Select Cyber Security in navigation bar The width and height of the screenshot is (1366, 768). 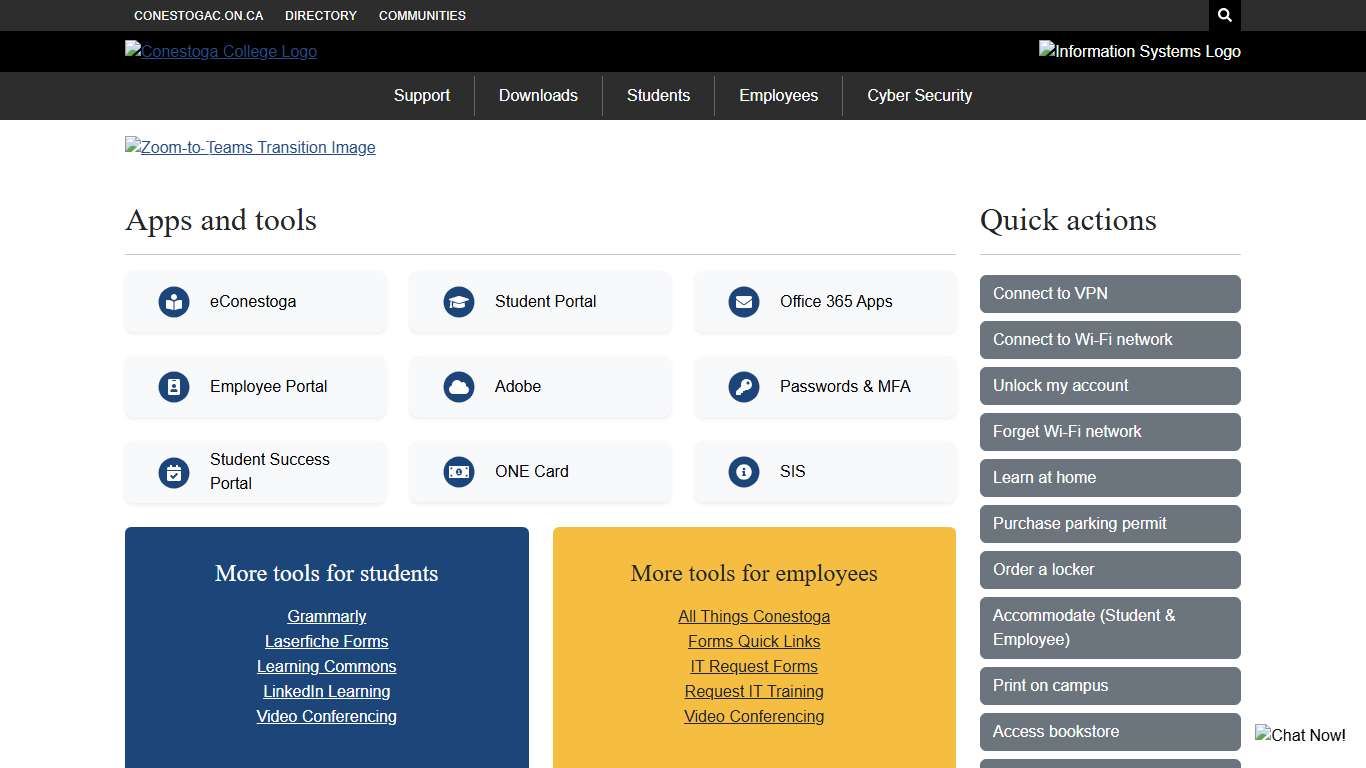pos(919,96)
